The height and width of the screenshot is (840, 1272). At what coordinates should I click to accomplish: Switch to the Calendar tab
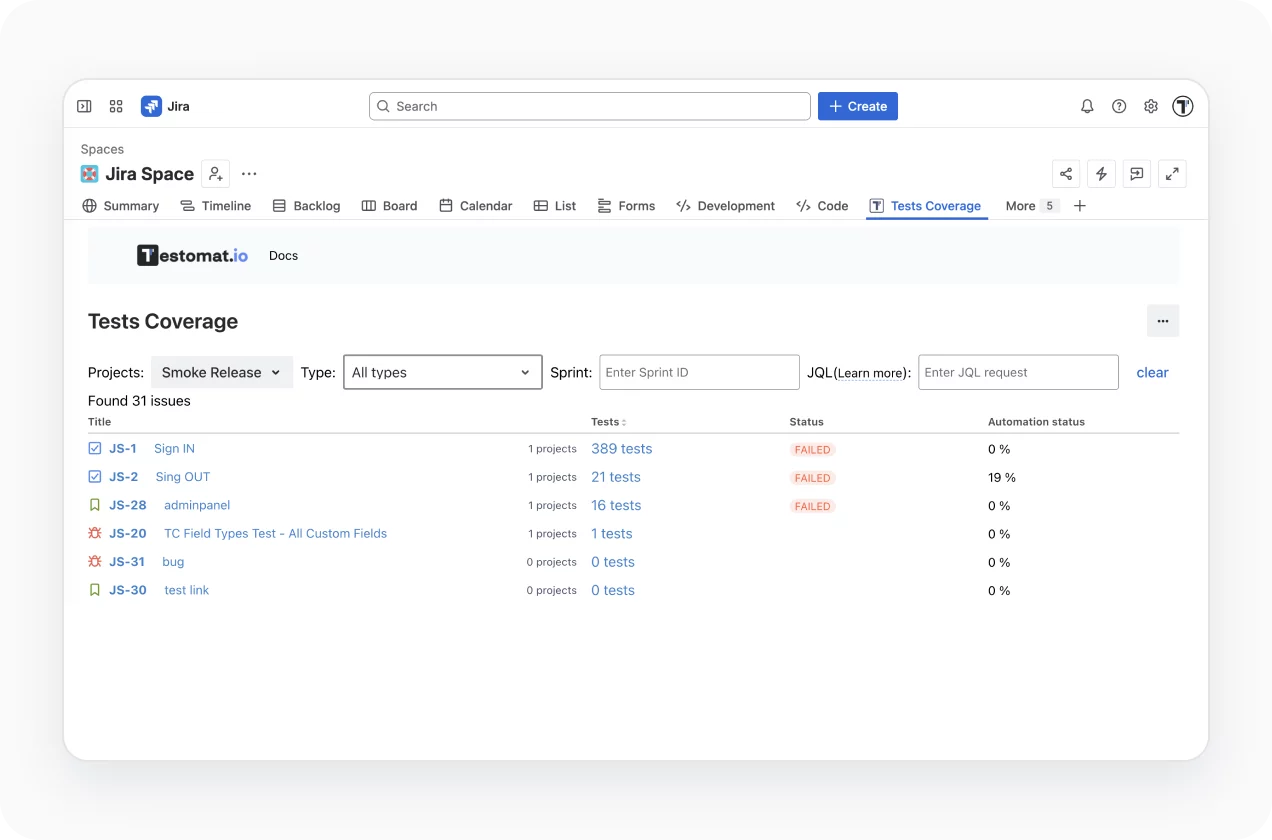pyautogui.click(x=476, y=206)
